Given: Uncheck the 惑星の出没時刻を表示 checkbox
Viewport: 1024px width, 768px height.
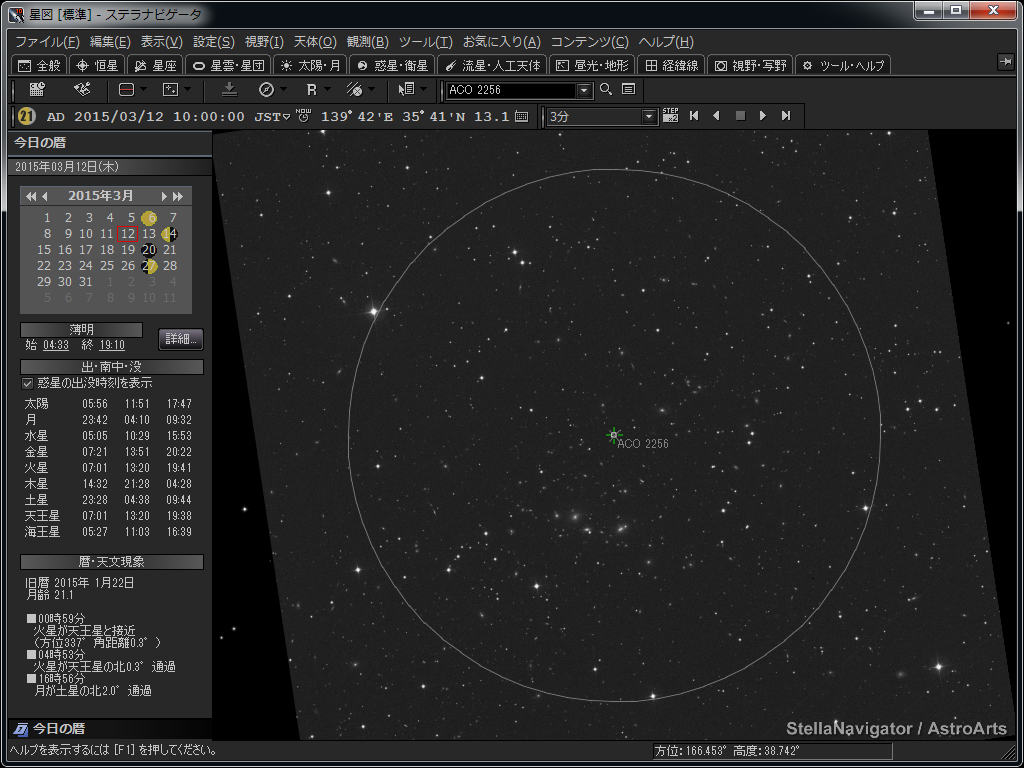Looking at the screenshot, I should tap(28, 383).
